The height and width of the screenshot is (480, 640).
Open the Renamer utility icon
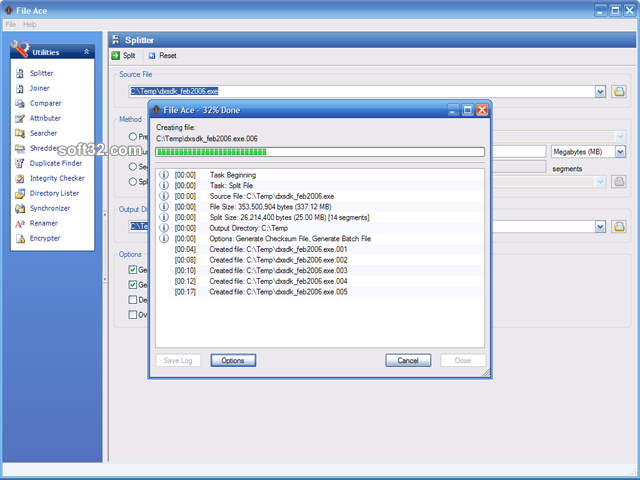tap(20, 223)
